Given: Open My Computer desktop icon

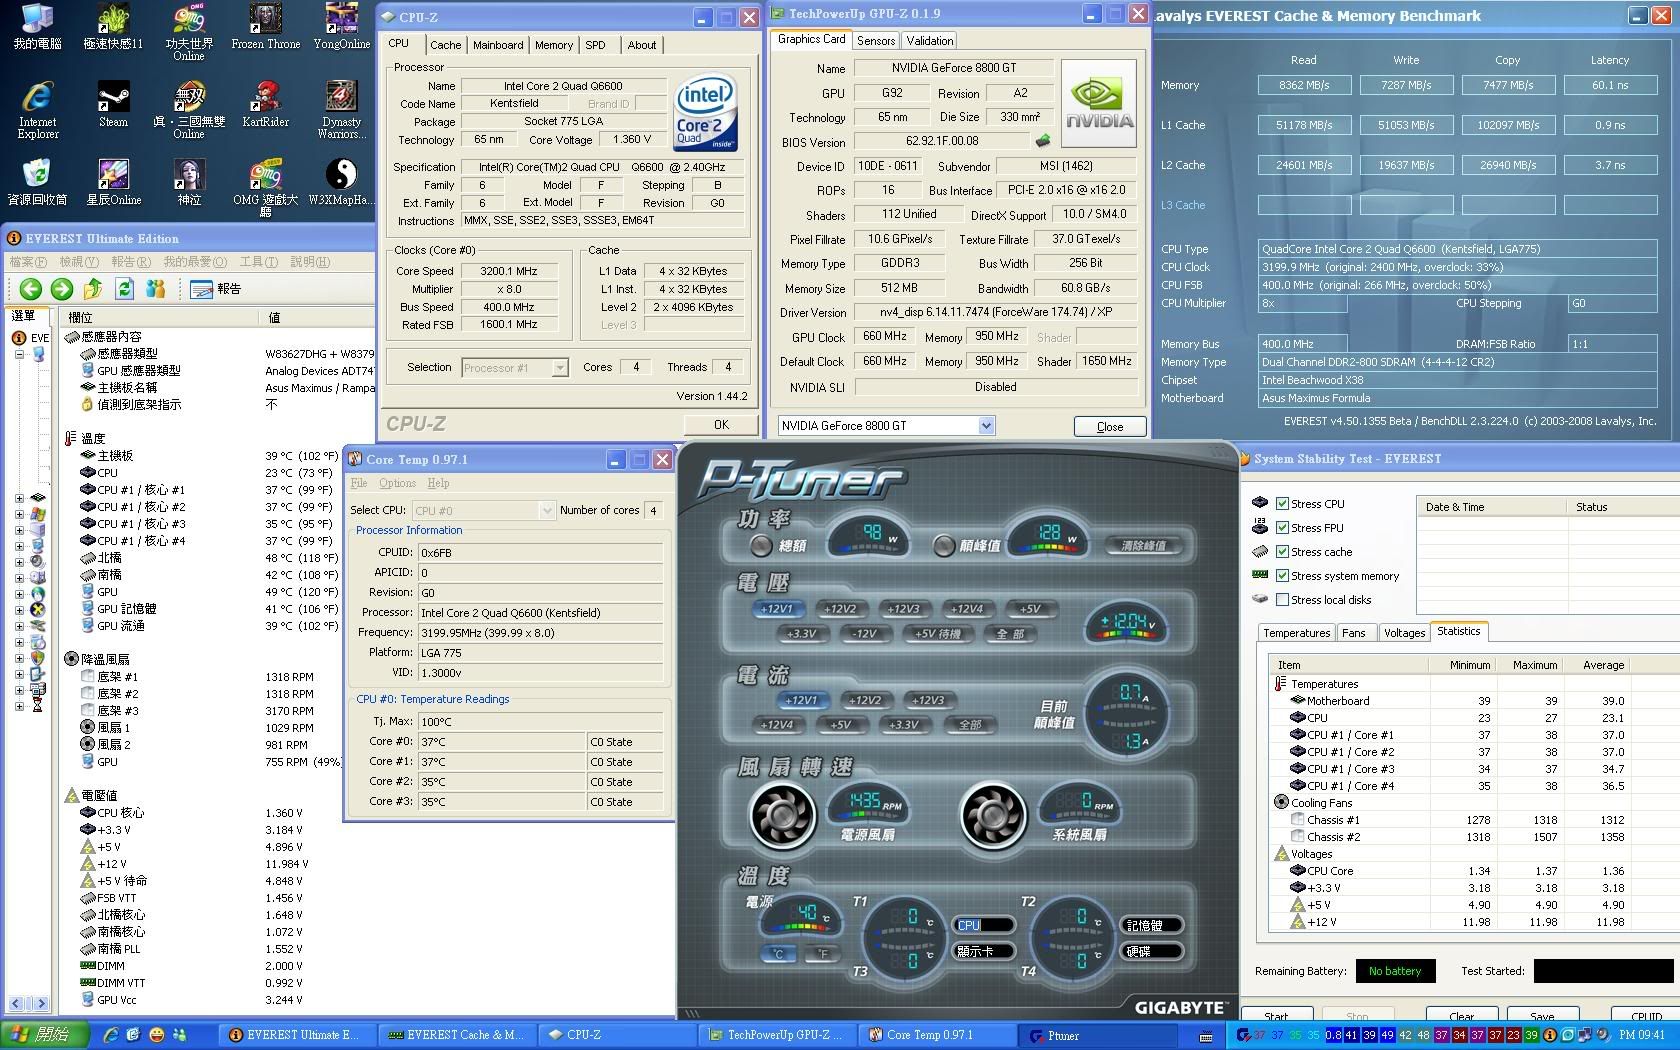Looking at the screenshot, I should (38, 27).
